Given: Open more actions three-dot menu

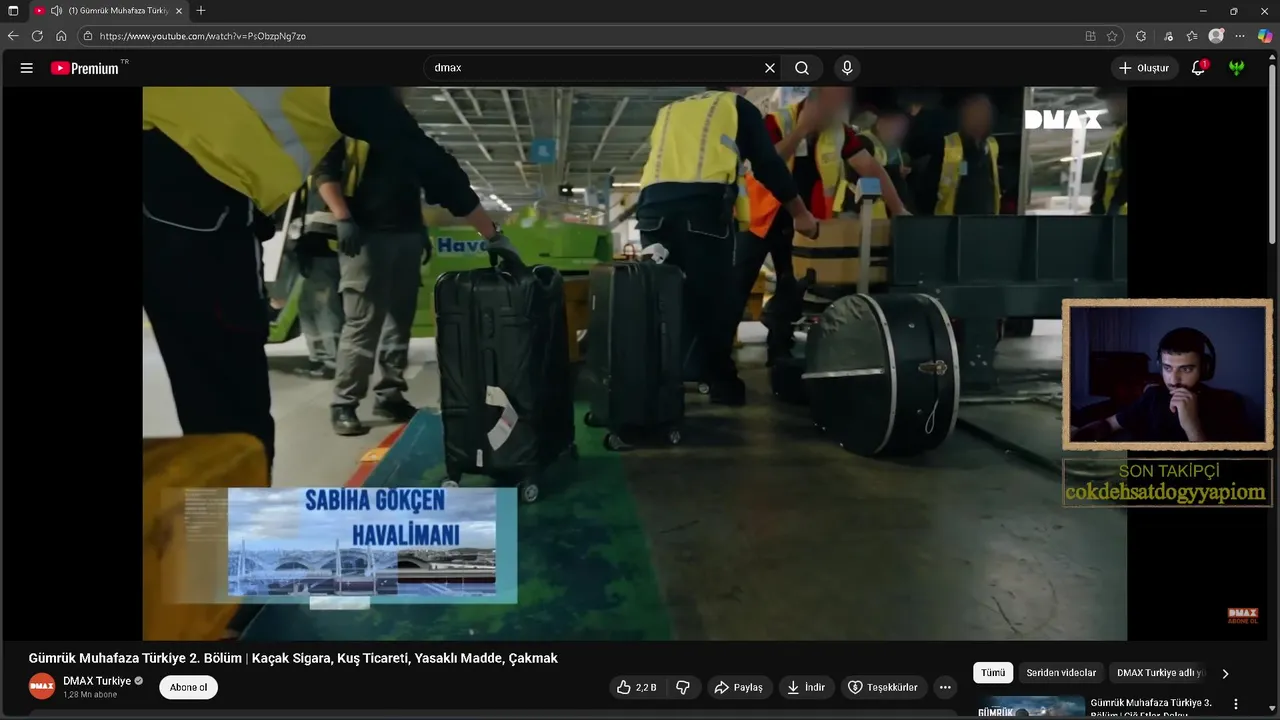Looking at the screenshot, I should click(945, 687).
